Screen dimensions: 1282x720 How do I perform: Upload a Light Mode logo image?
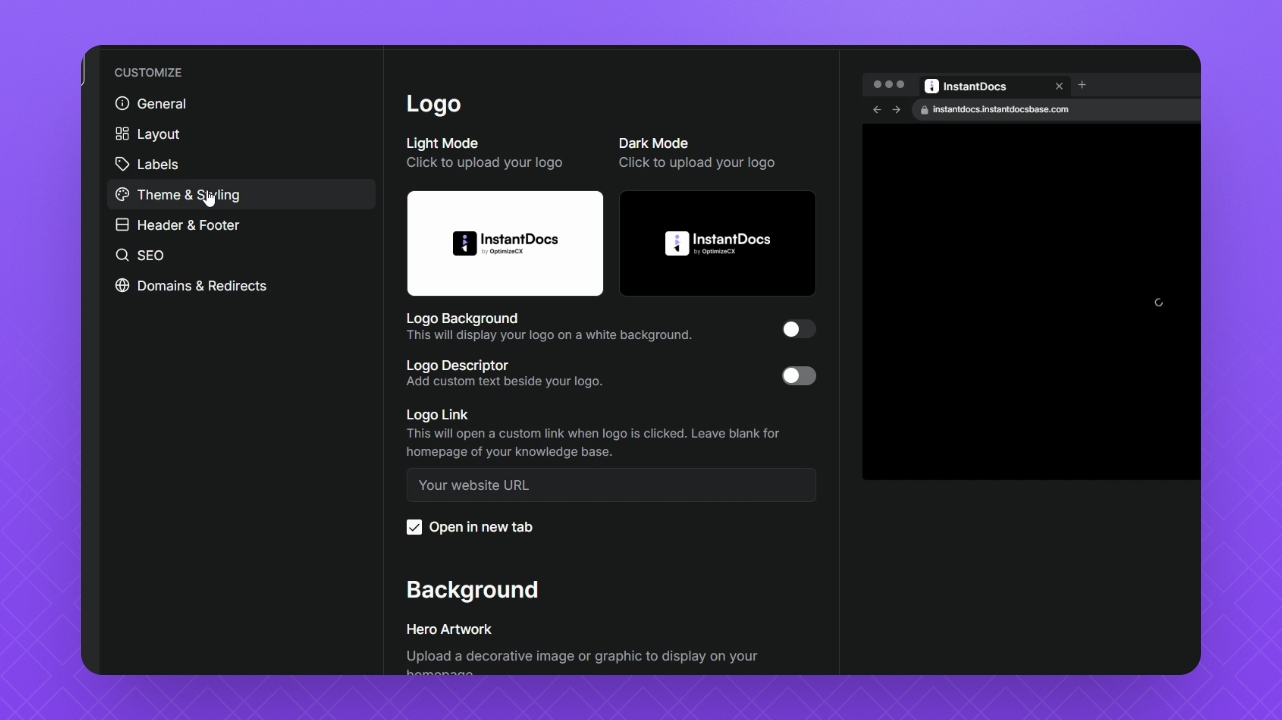[505, 243]
